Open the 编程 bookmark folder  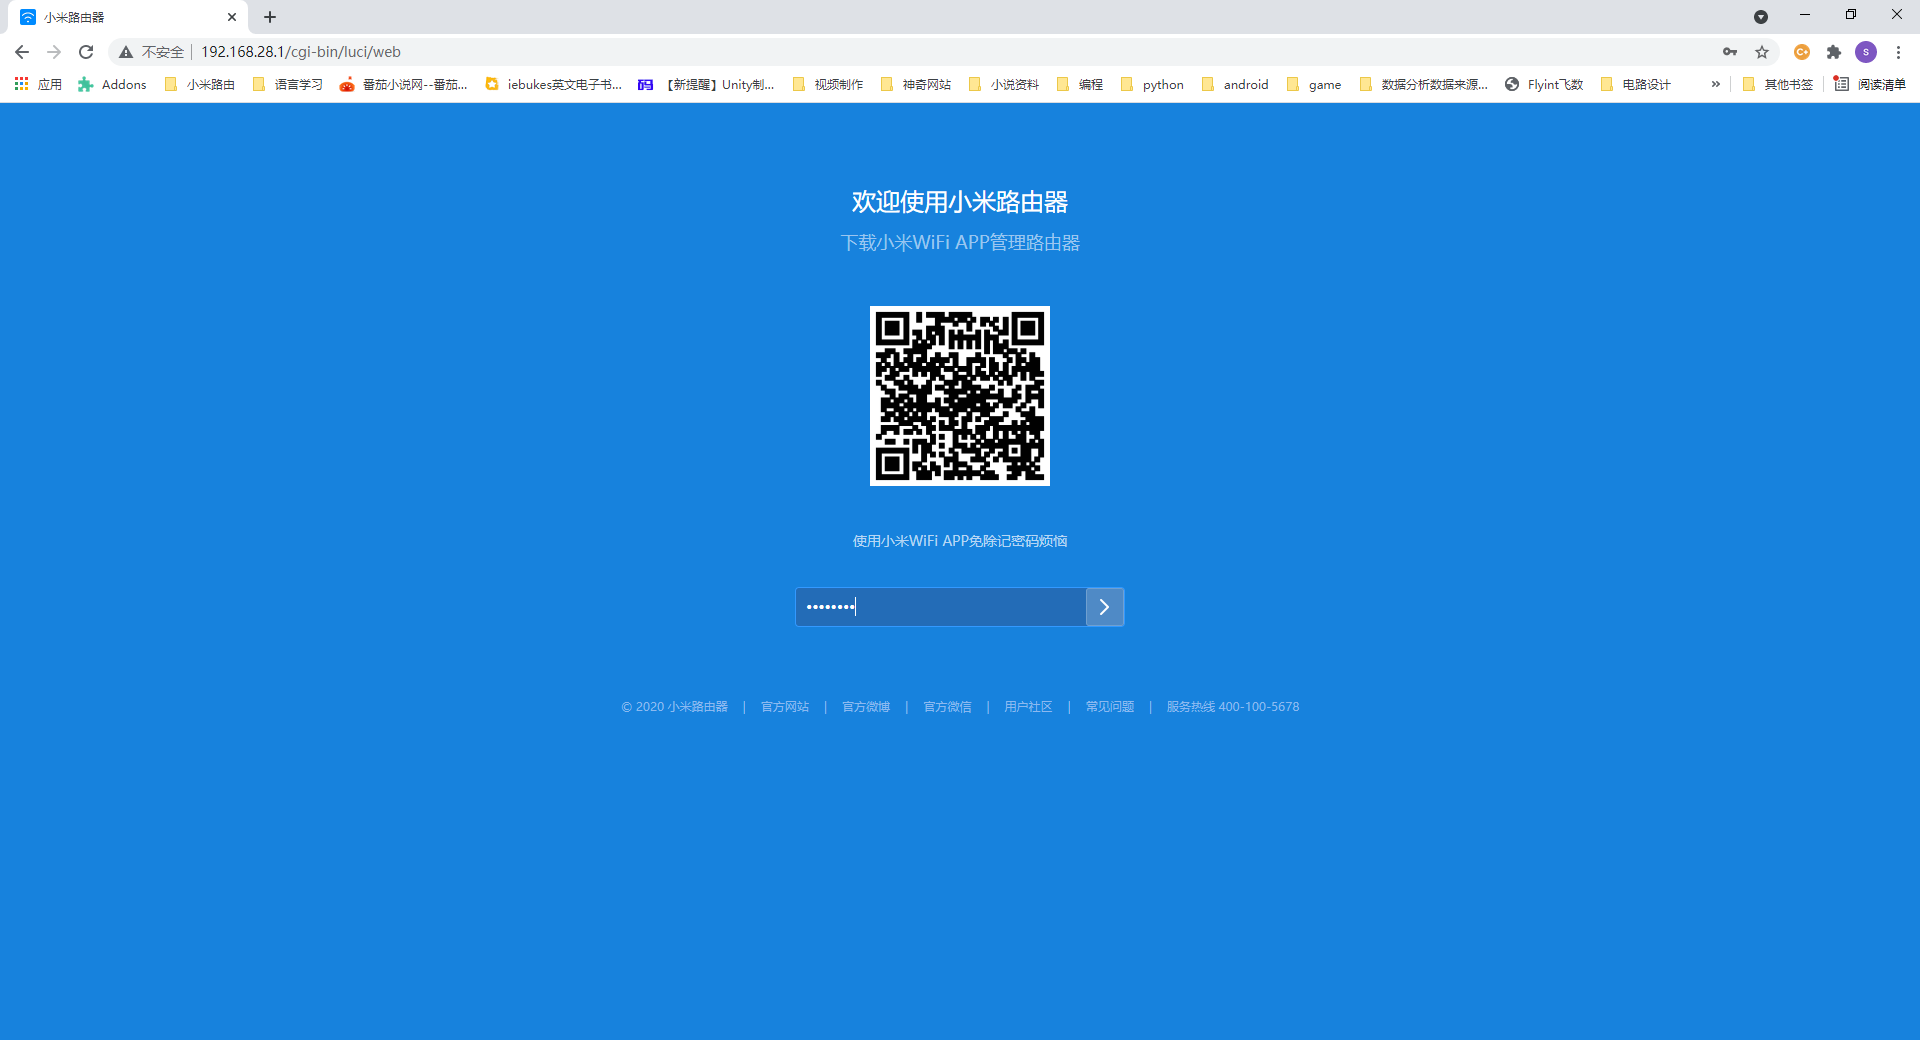[1080, 84]
